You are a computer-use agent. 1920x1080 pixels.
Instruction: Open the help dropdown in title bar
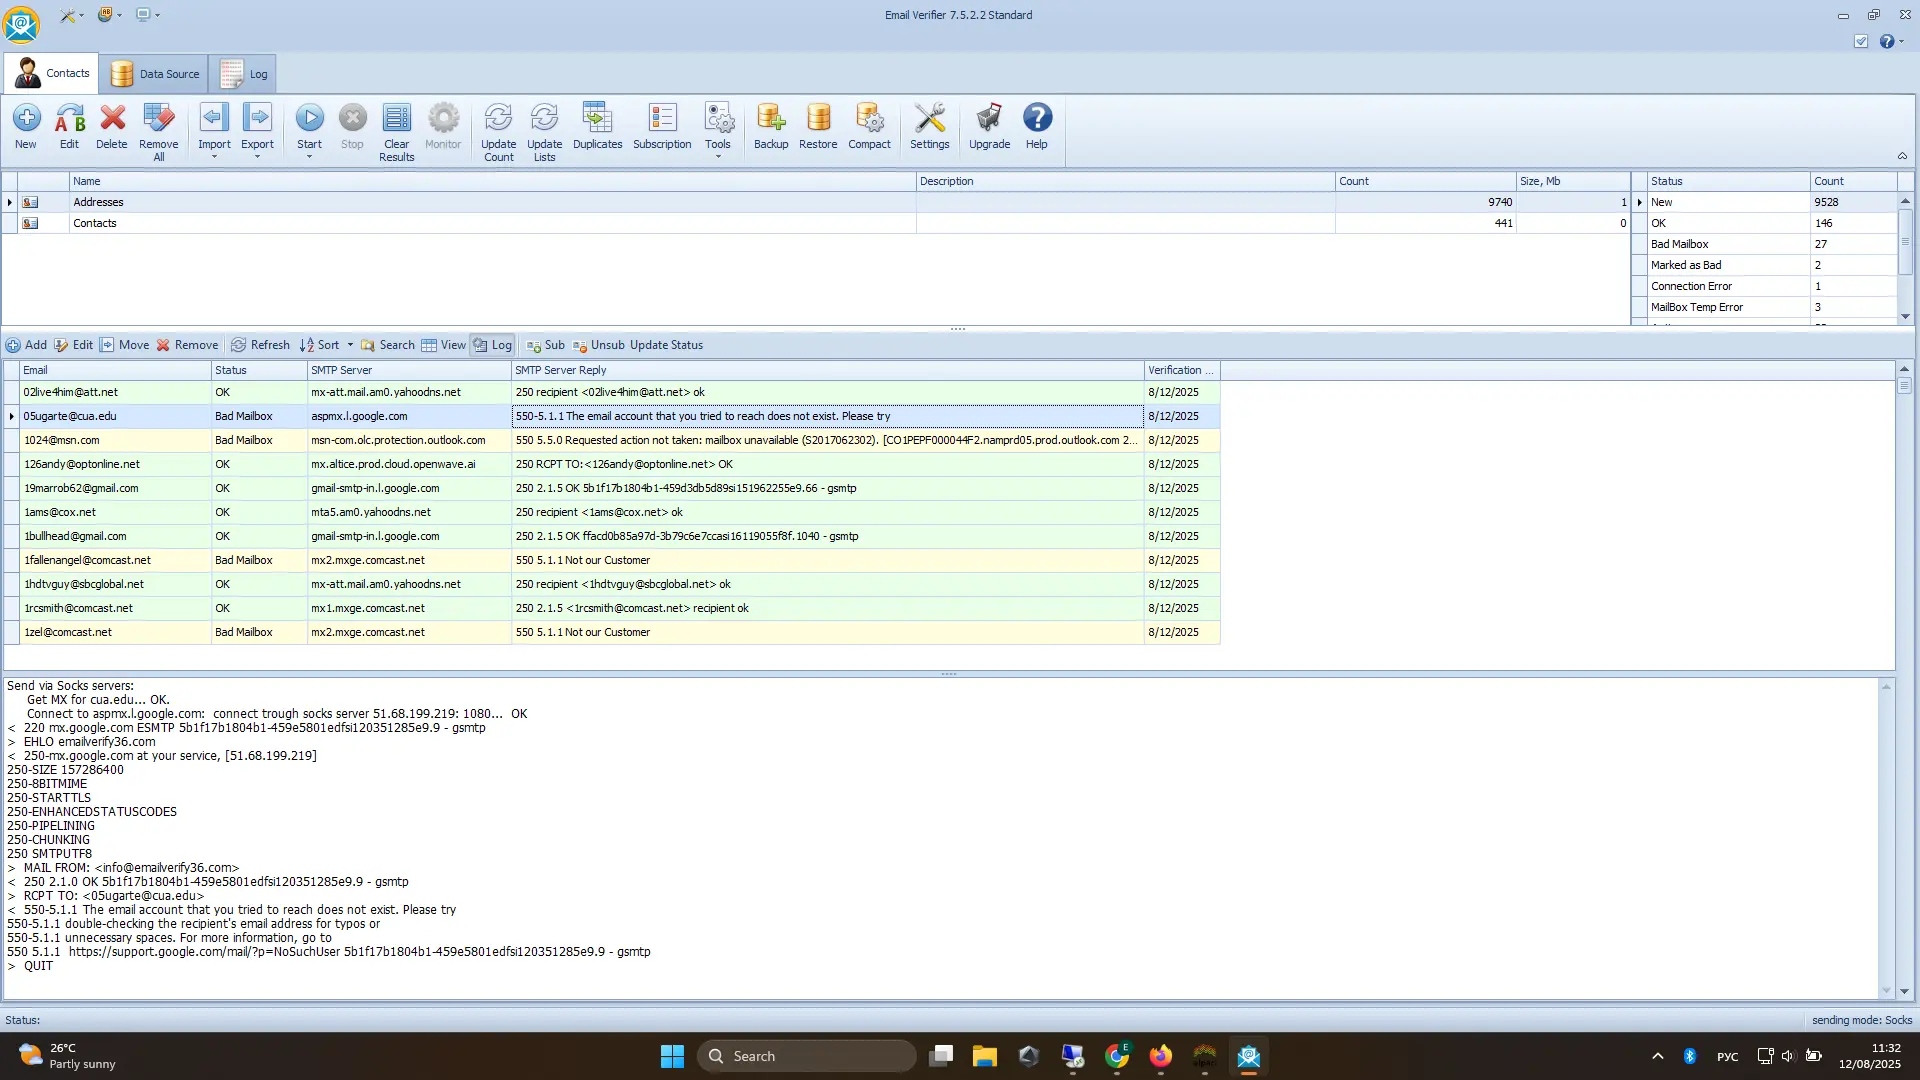1901,41
